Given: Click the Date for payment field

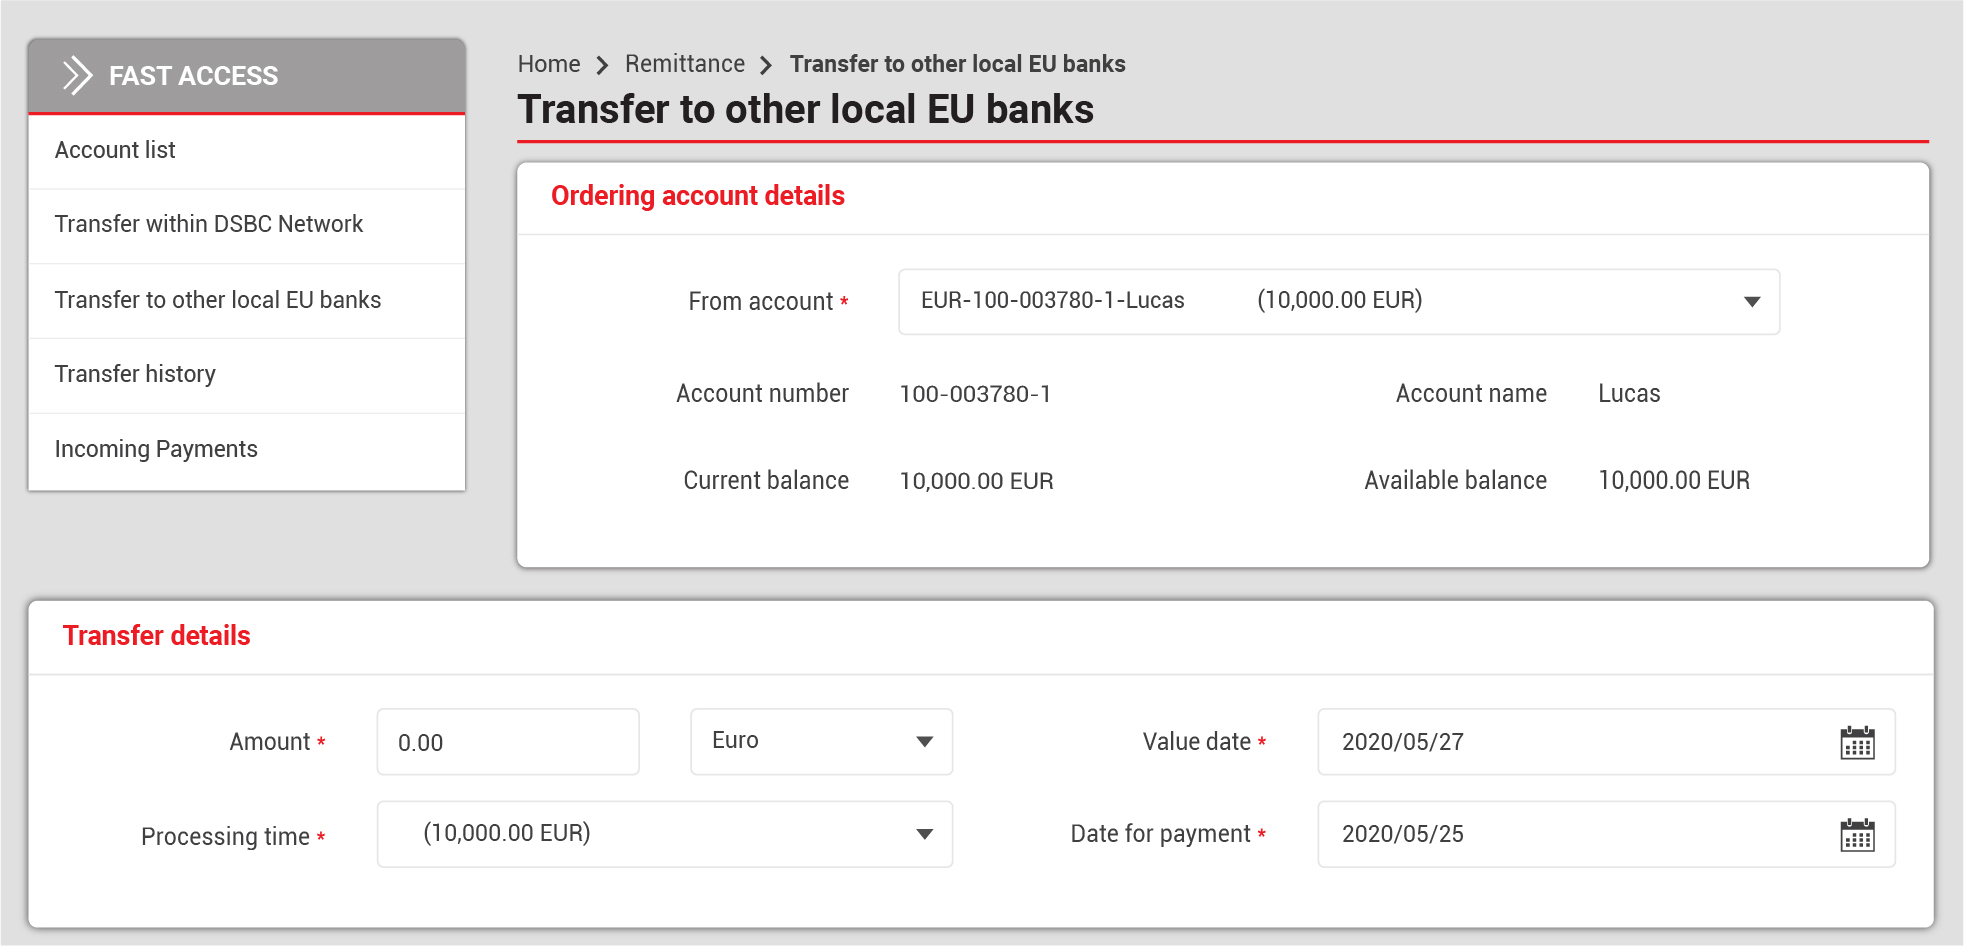Looking at the screenshot, I should 1570,834.
